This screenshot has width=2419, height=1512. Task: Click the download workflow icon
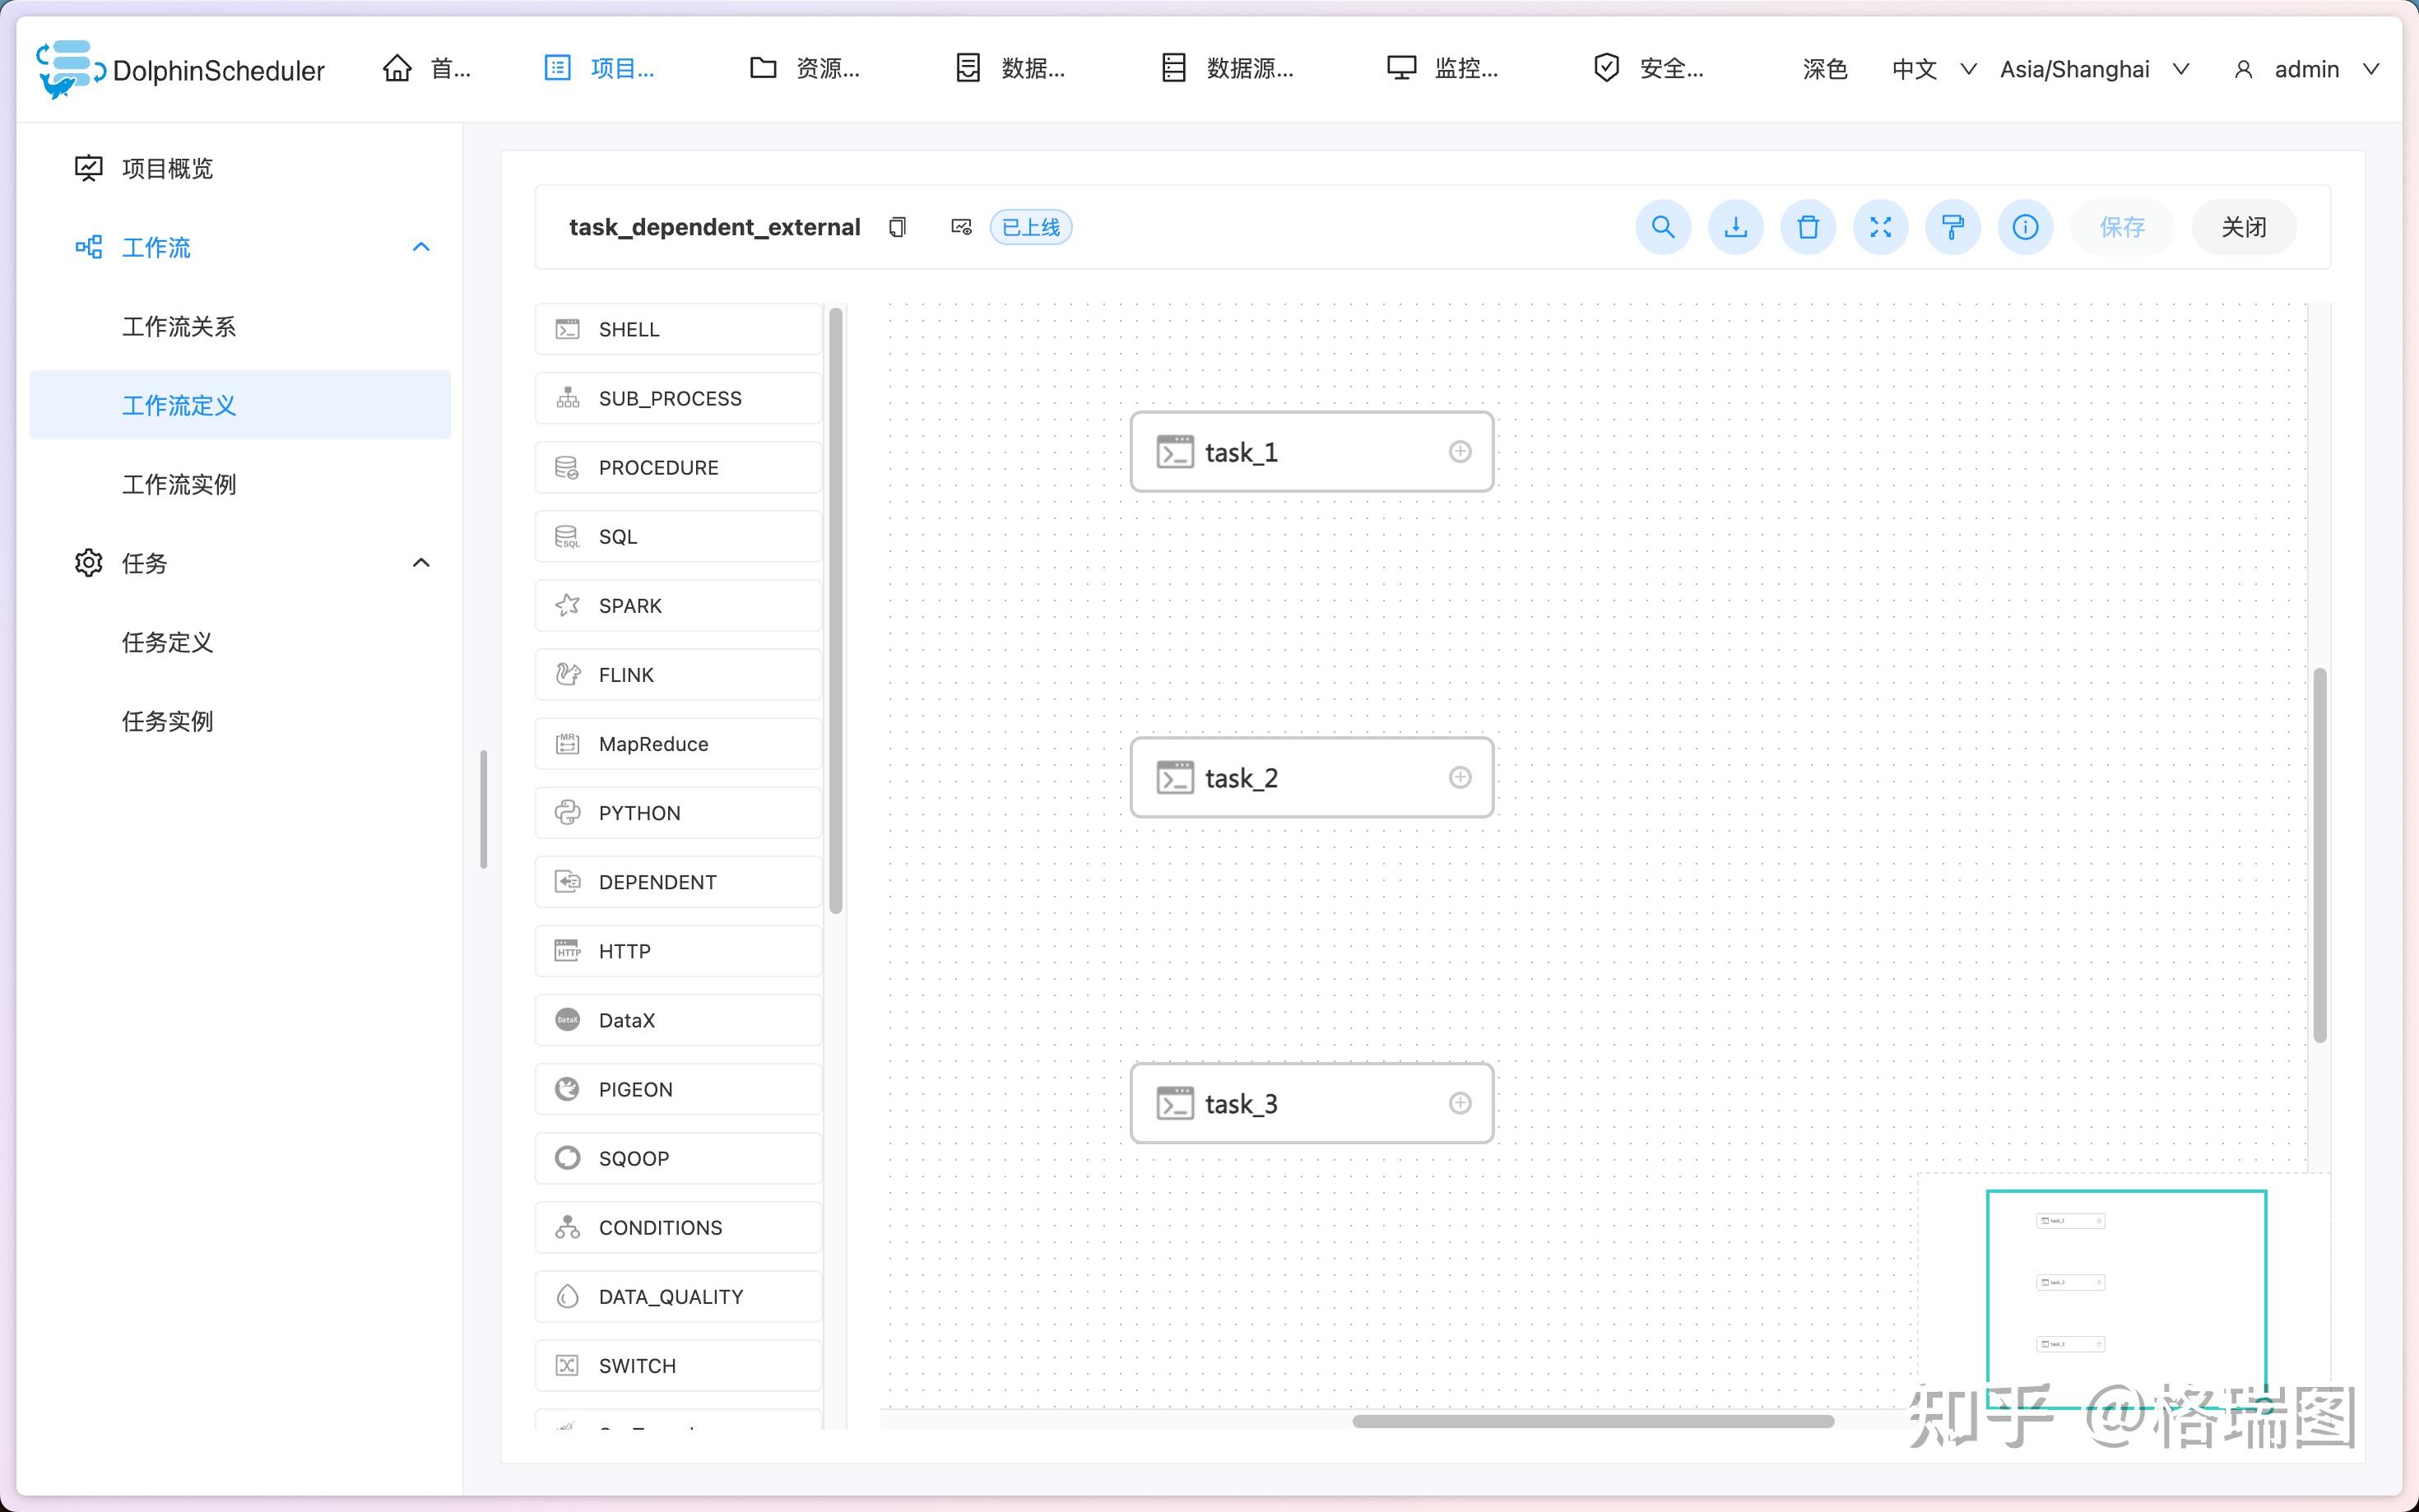[x=1735, y=227]
